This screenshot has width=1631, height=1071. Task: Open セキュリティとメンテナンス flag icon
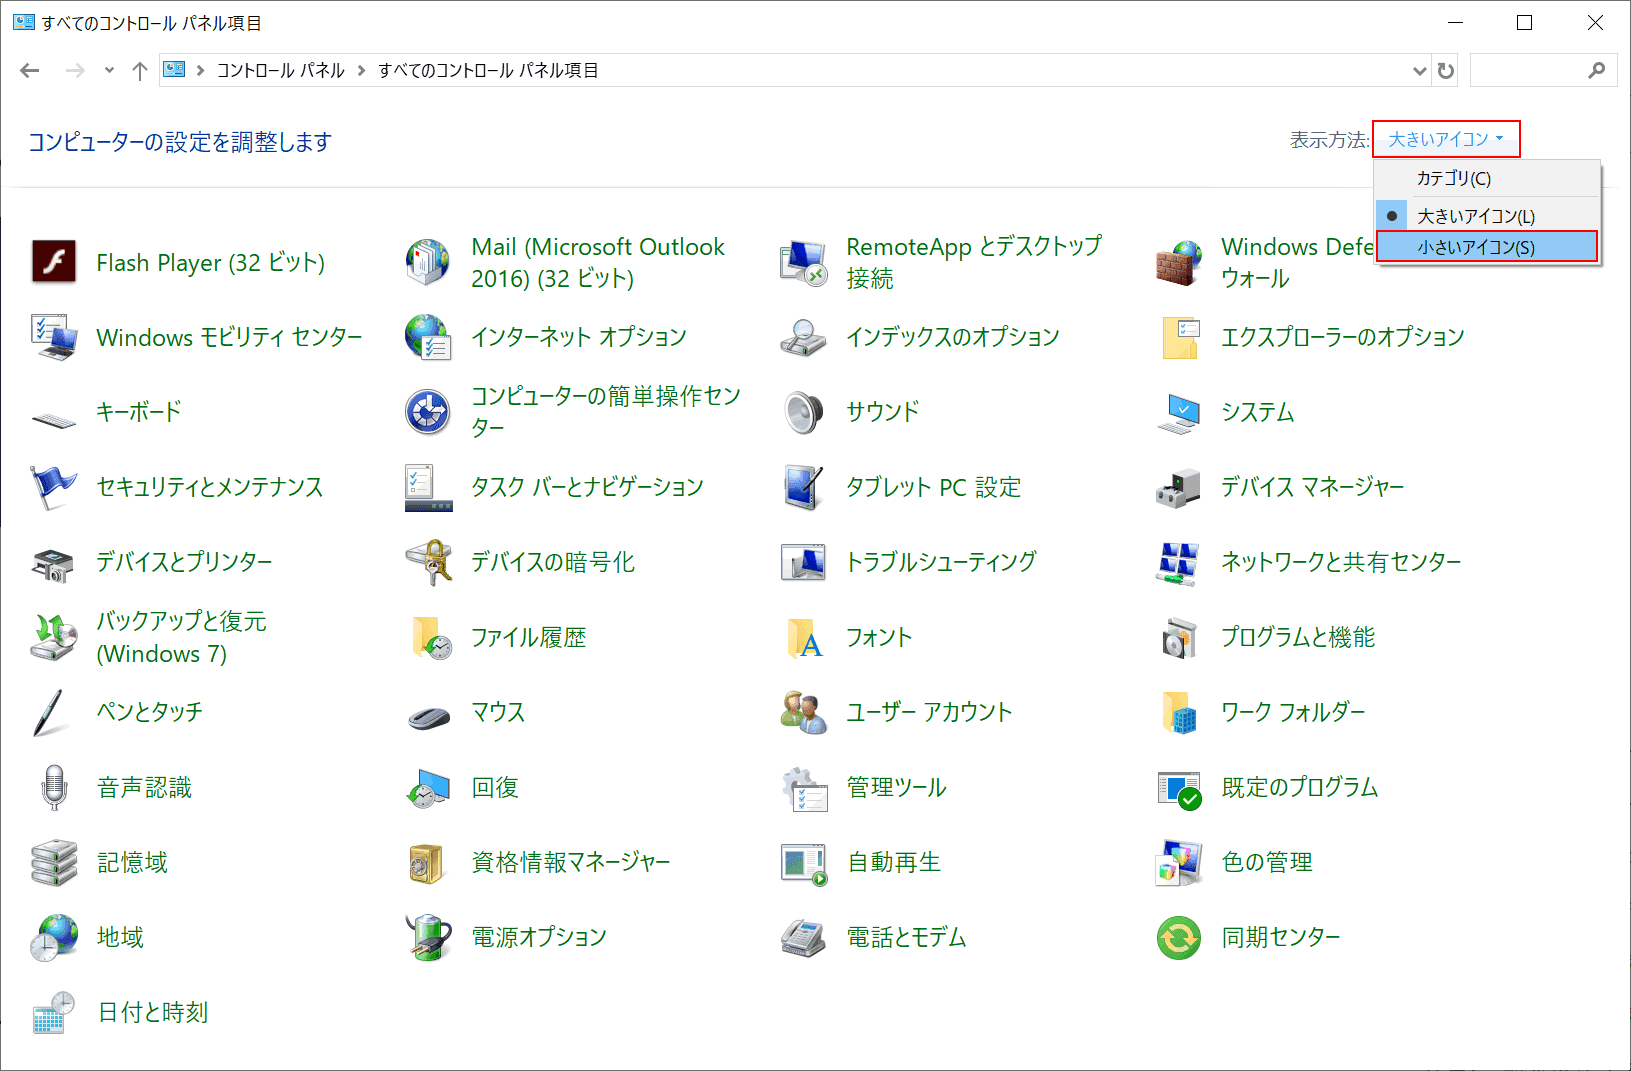(54, 487)
